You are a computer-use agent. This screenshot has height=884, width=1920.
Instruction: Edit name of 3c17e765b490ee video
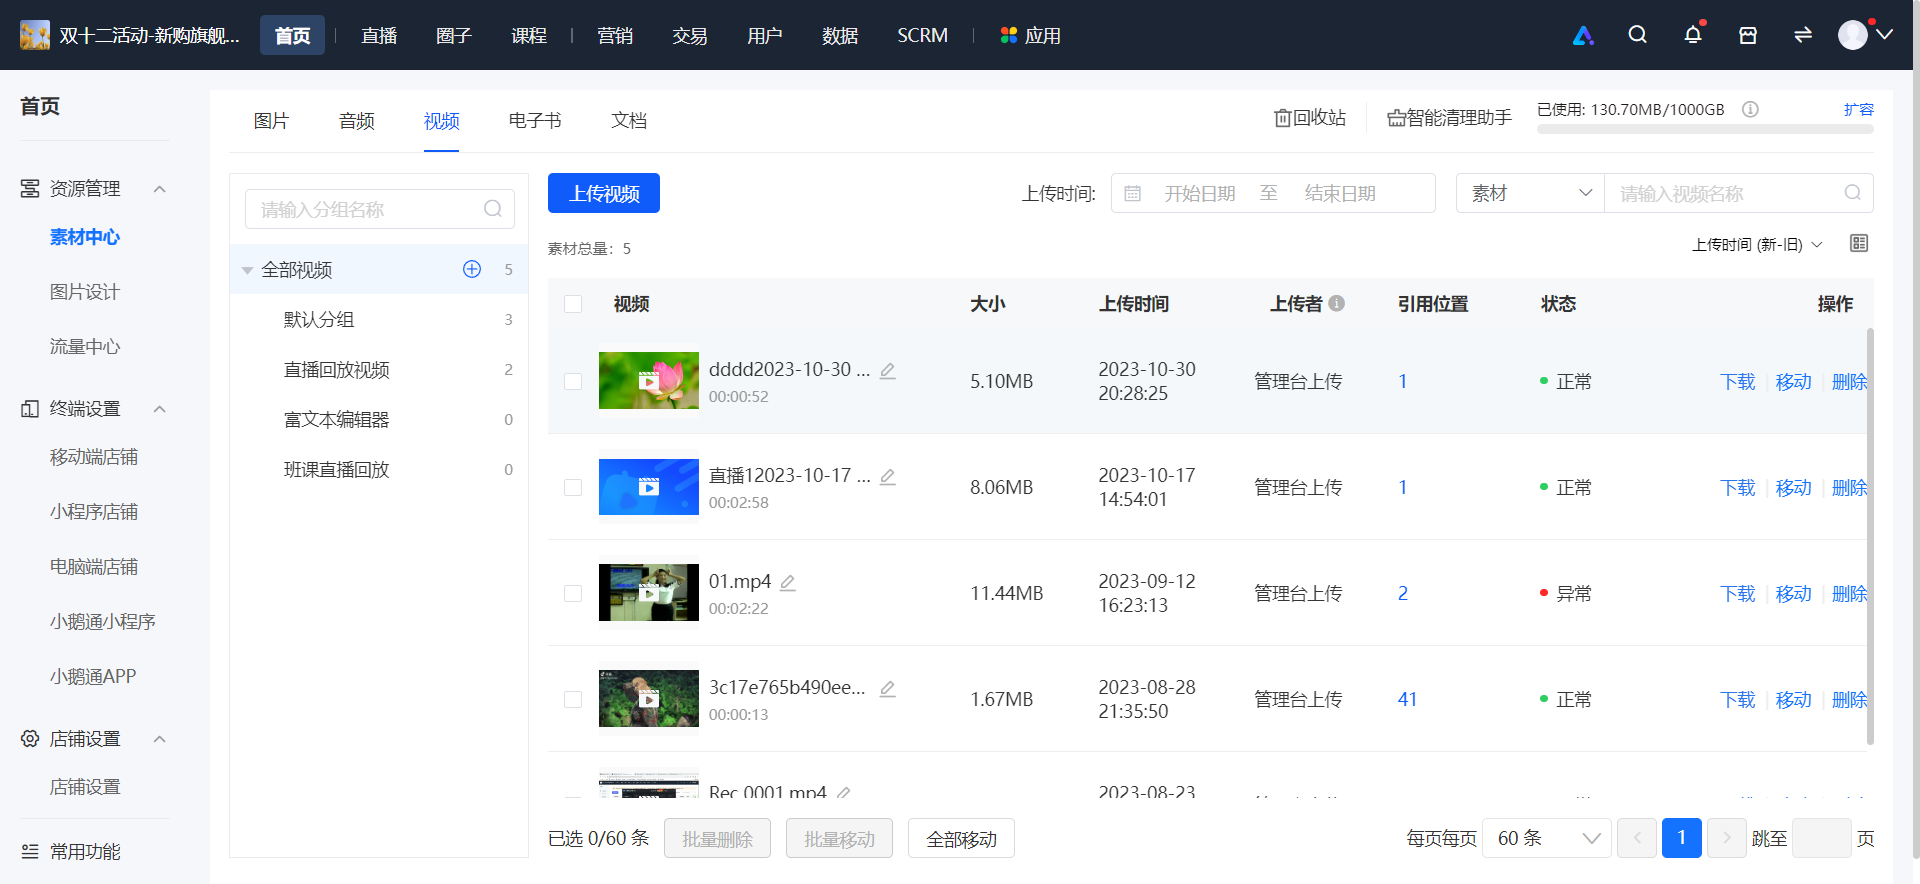[x=887, y=688]
